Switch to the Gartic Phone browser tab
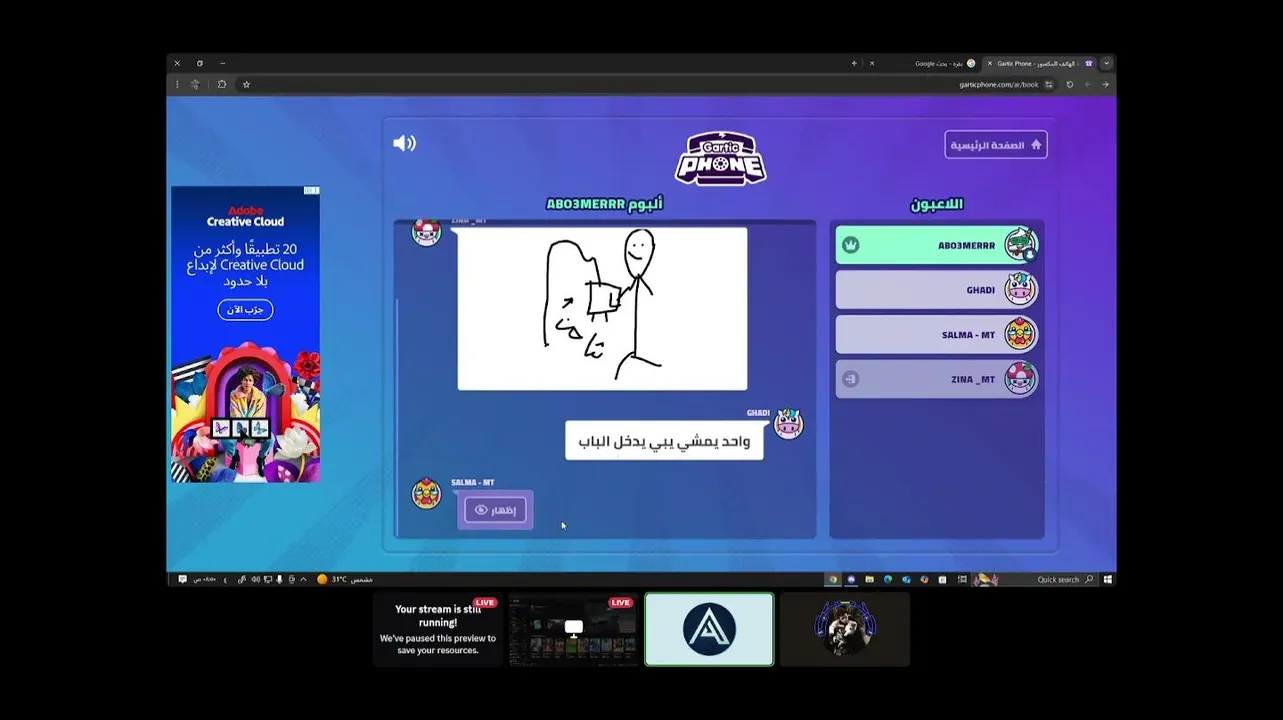Viewport: 1283px width, 720px height. [x=1040, y=63]
